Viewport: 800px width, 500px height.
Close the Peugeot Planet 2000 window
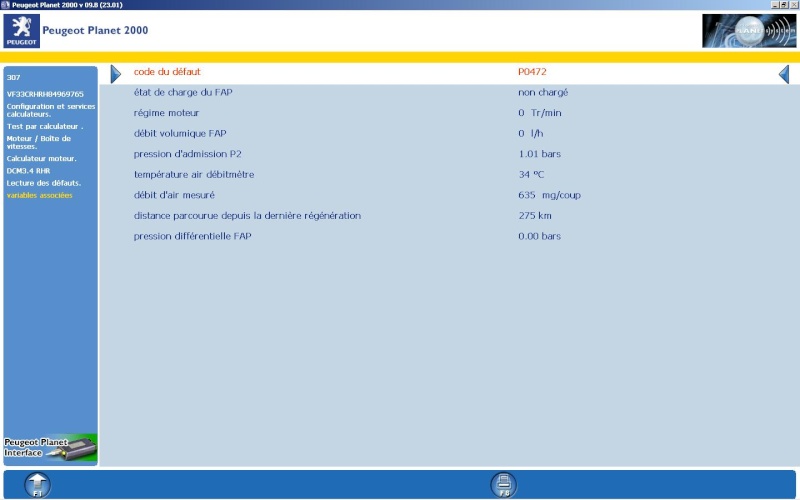(793, 5)
